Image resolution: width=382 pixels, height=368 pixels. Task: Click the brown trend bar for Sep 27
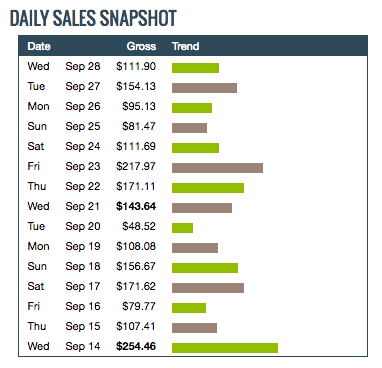click(204, 88)
